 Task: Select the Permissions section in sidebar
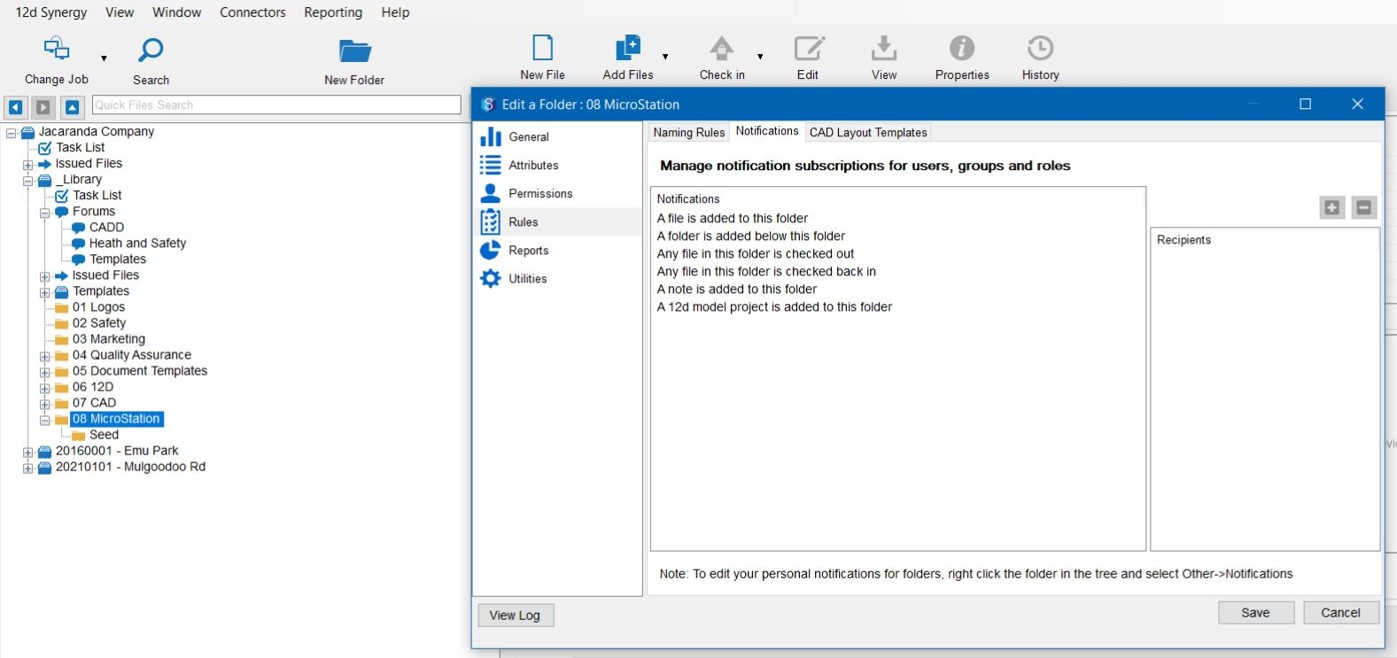pos(540,193)
